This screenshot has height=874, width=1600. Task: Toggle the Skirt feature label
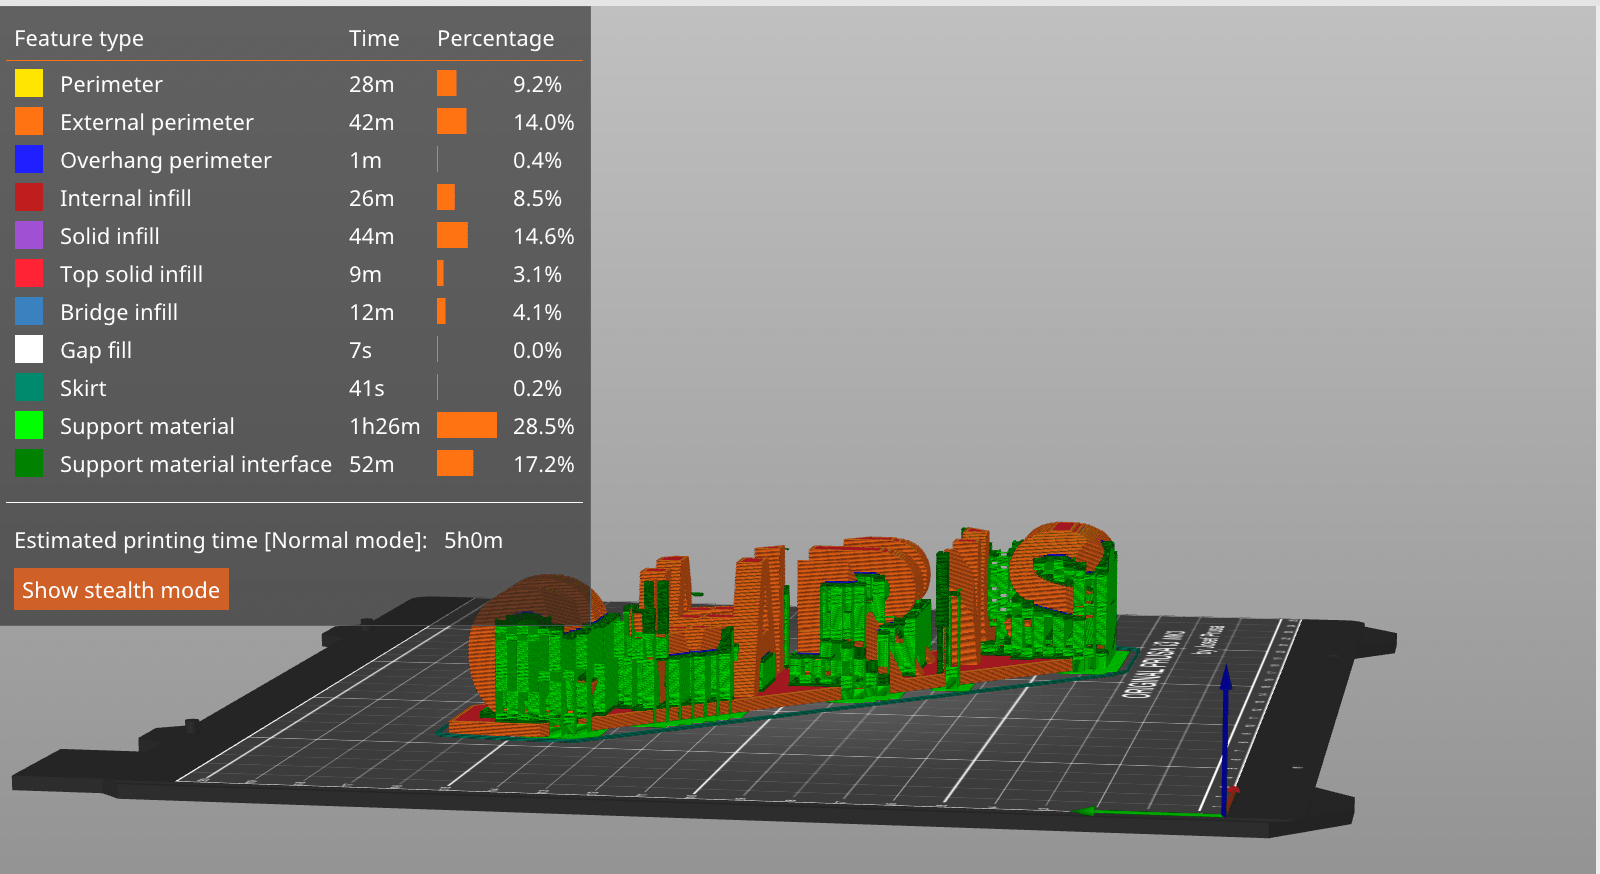(83, 388)
